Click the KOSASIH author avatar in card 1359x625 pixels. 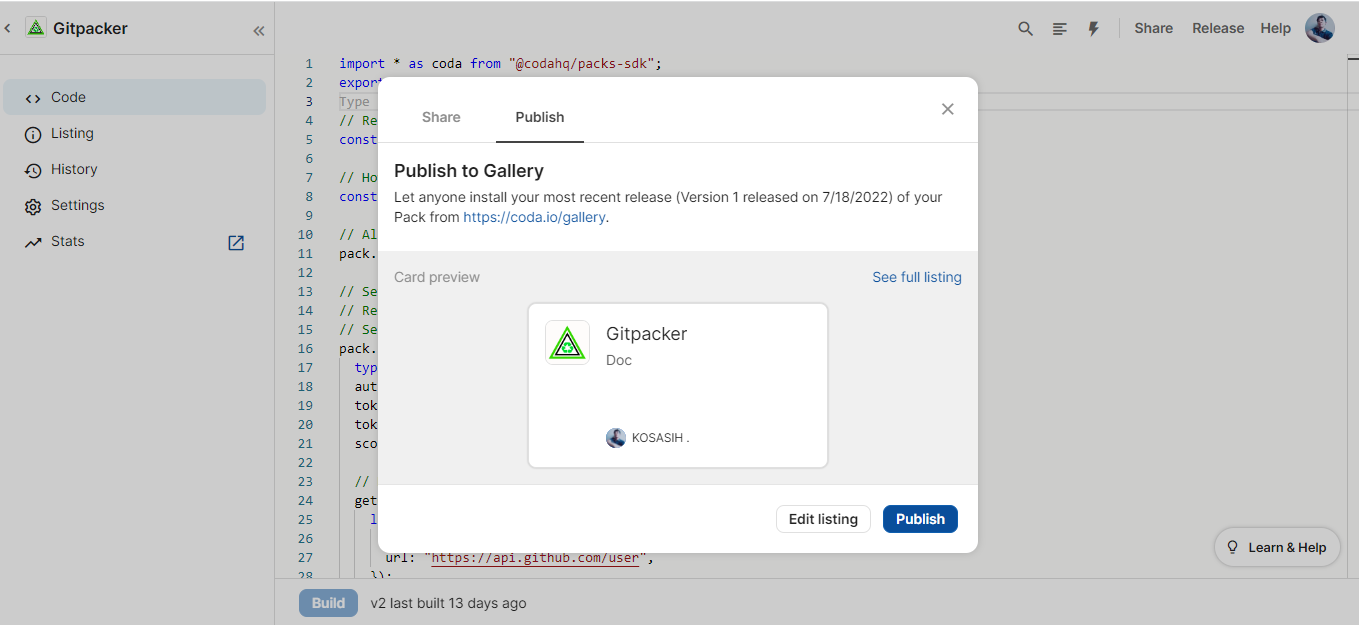pos(616,438)
